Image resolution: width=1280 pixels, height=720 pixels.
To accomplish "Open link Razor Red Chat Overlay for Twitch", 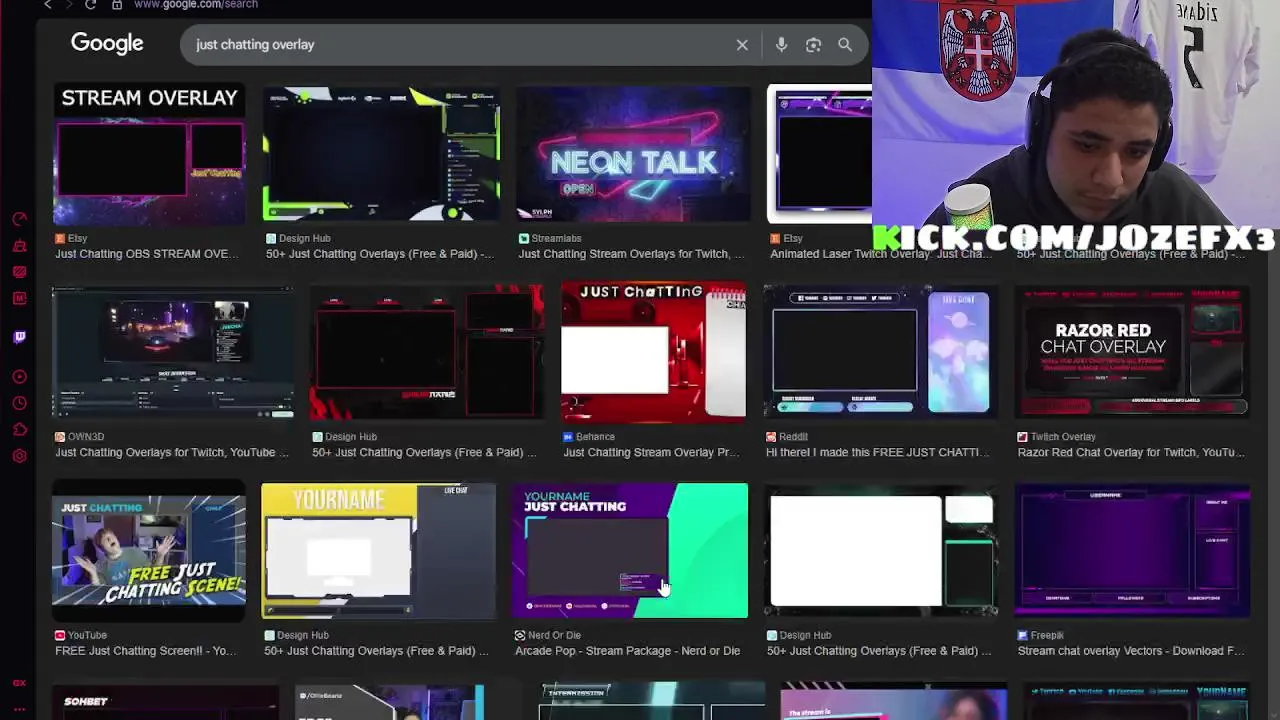I will point(1131,452).
